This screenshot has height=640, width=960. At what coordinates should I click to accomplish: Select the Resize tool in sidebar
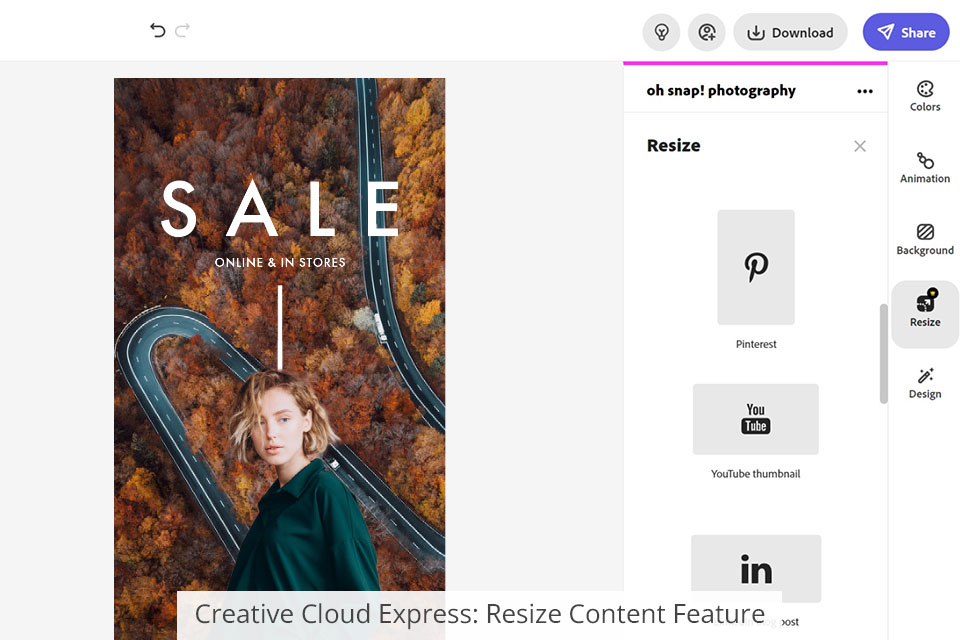tap(924, 314)
